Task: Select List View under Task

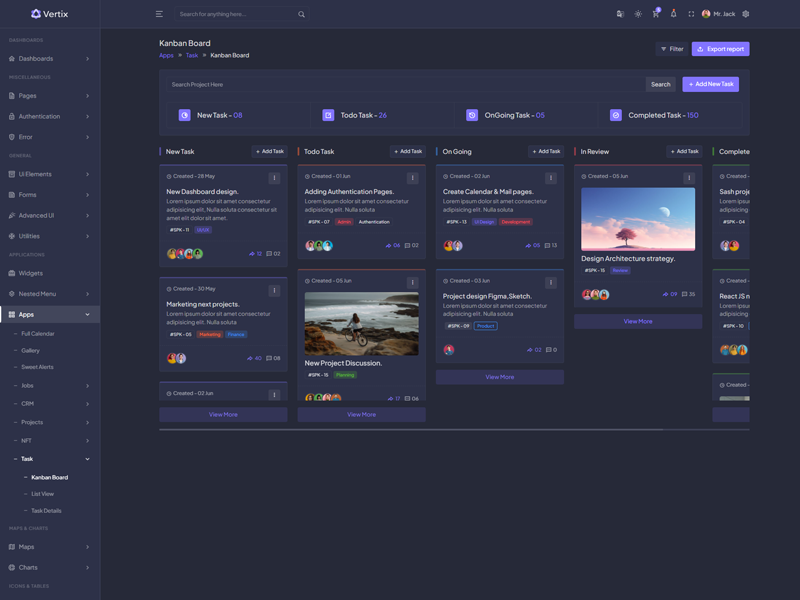Action: click(42, 494)
